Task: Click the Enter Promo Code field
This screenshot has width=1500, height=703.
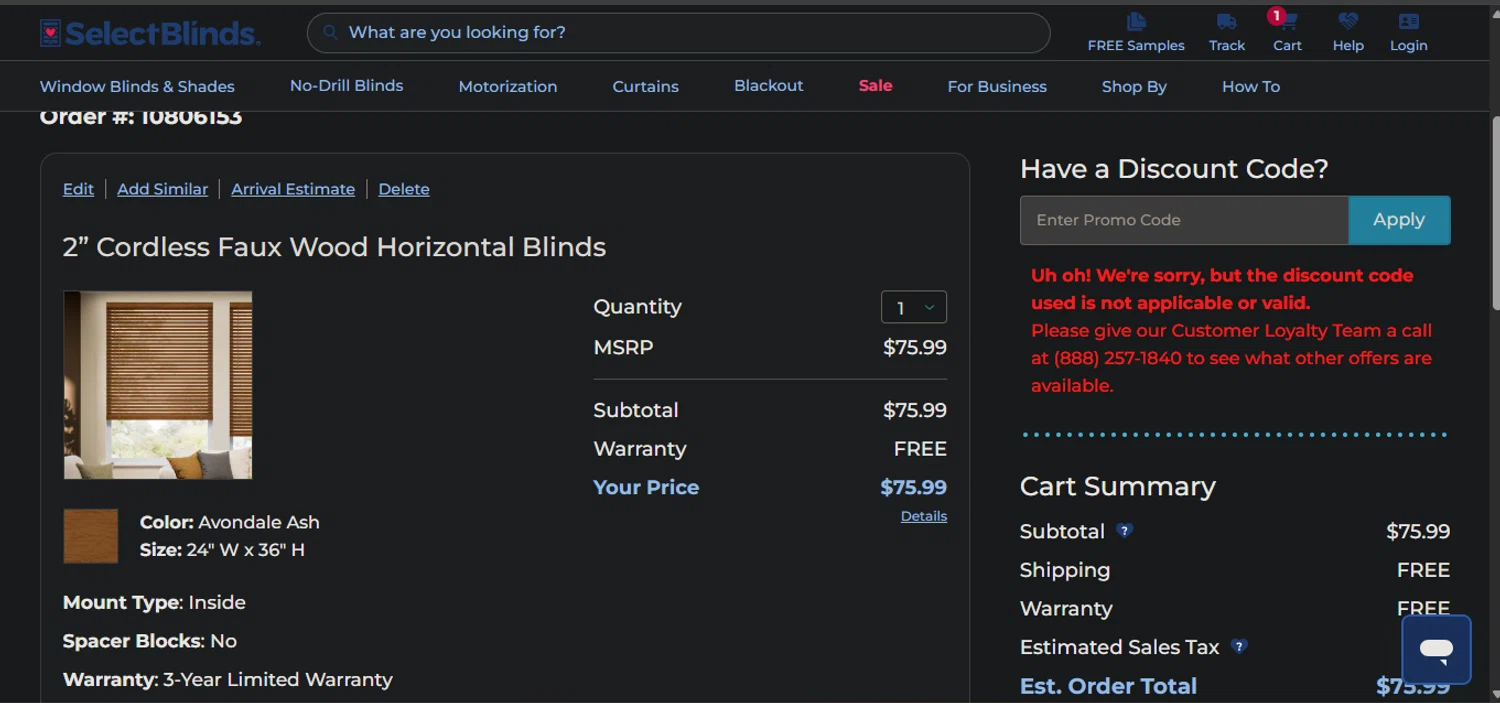Action: pyautogui.click(x=1184, y=220)
